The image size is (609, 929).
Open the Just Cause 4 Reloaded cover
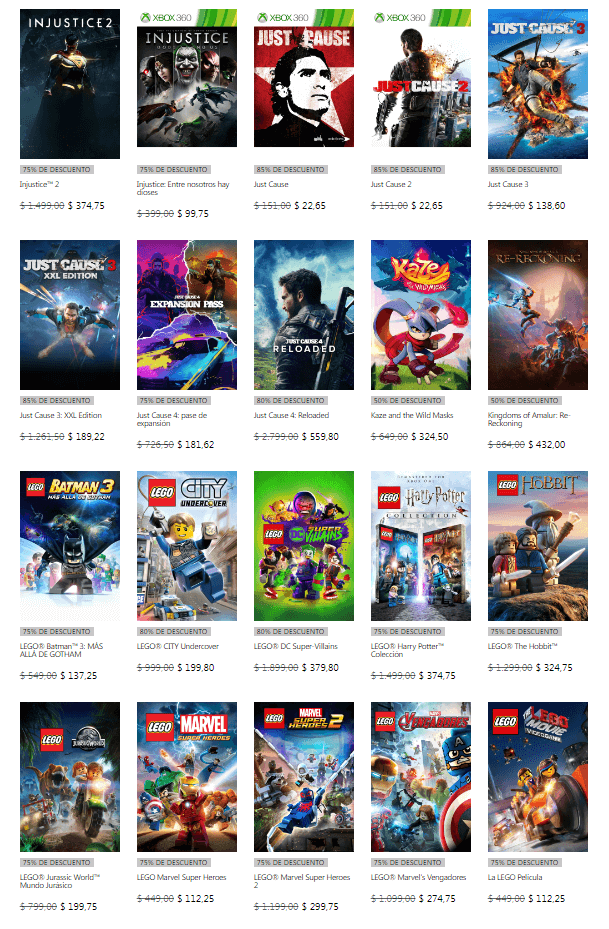coord(304,315)
